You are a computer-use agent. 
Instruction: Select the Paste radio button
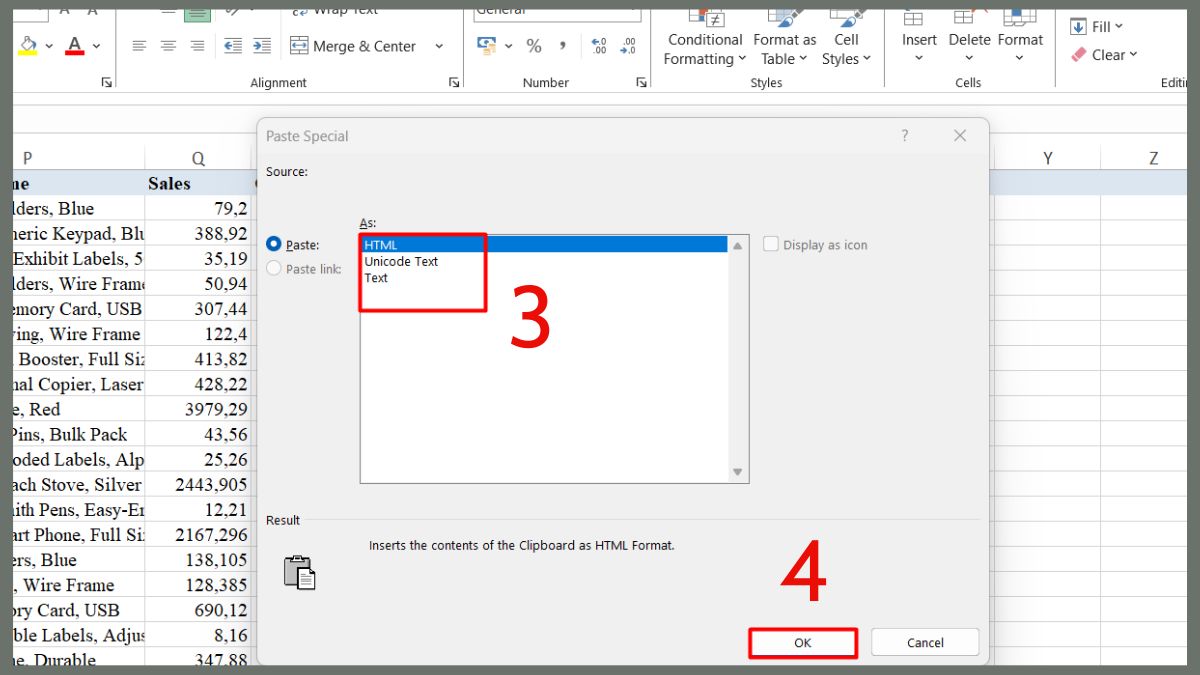[x=274, y=244]
